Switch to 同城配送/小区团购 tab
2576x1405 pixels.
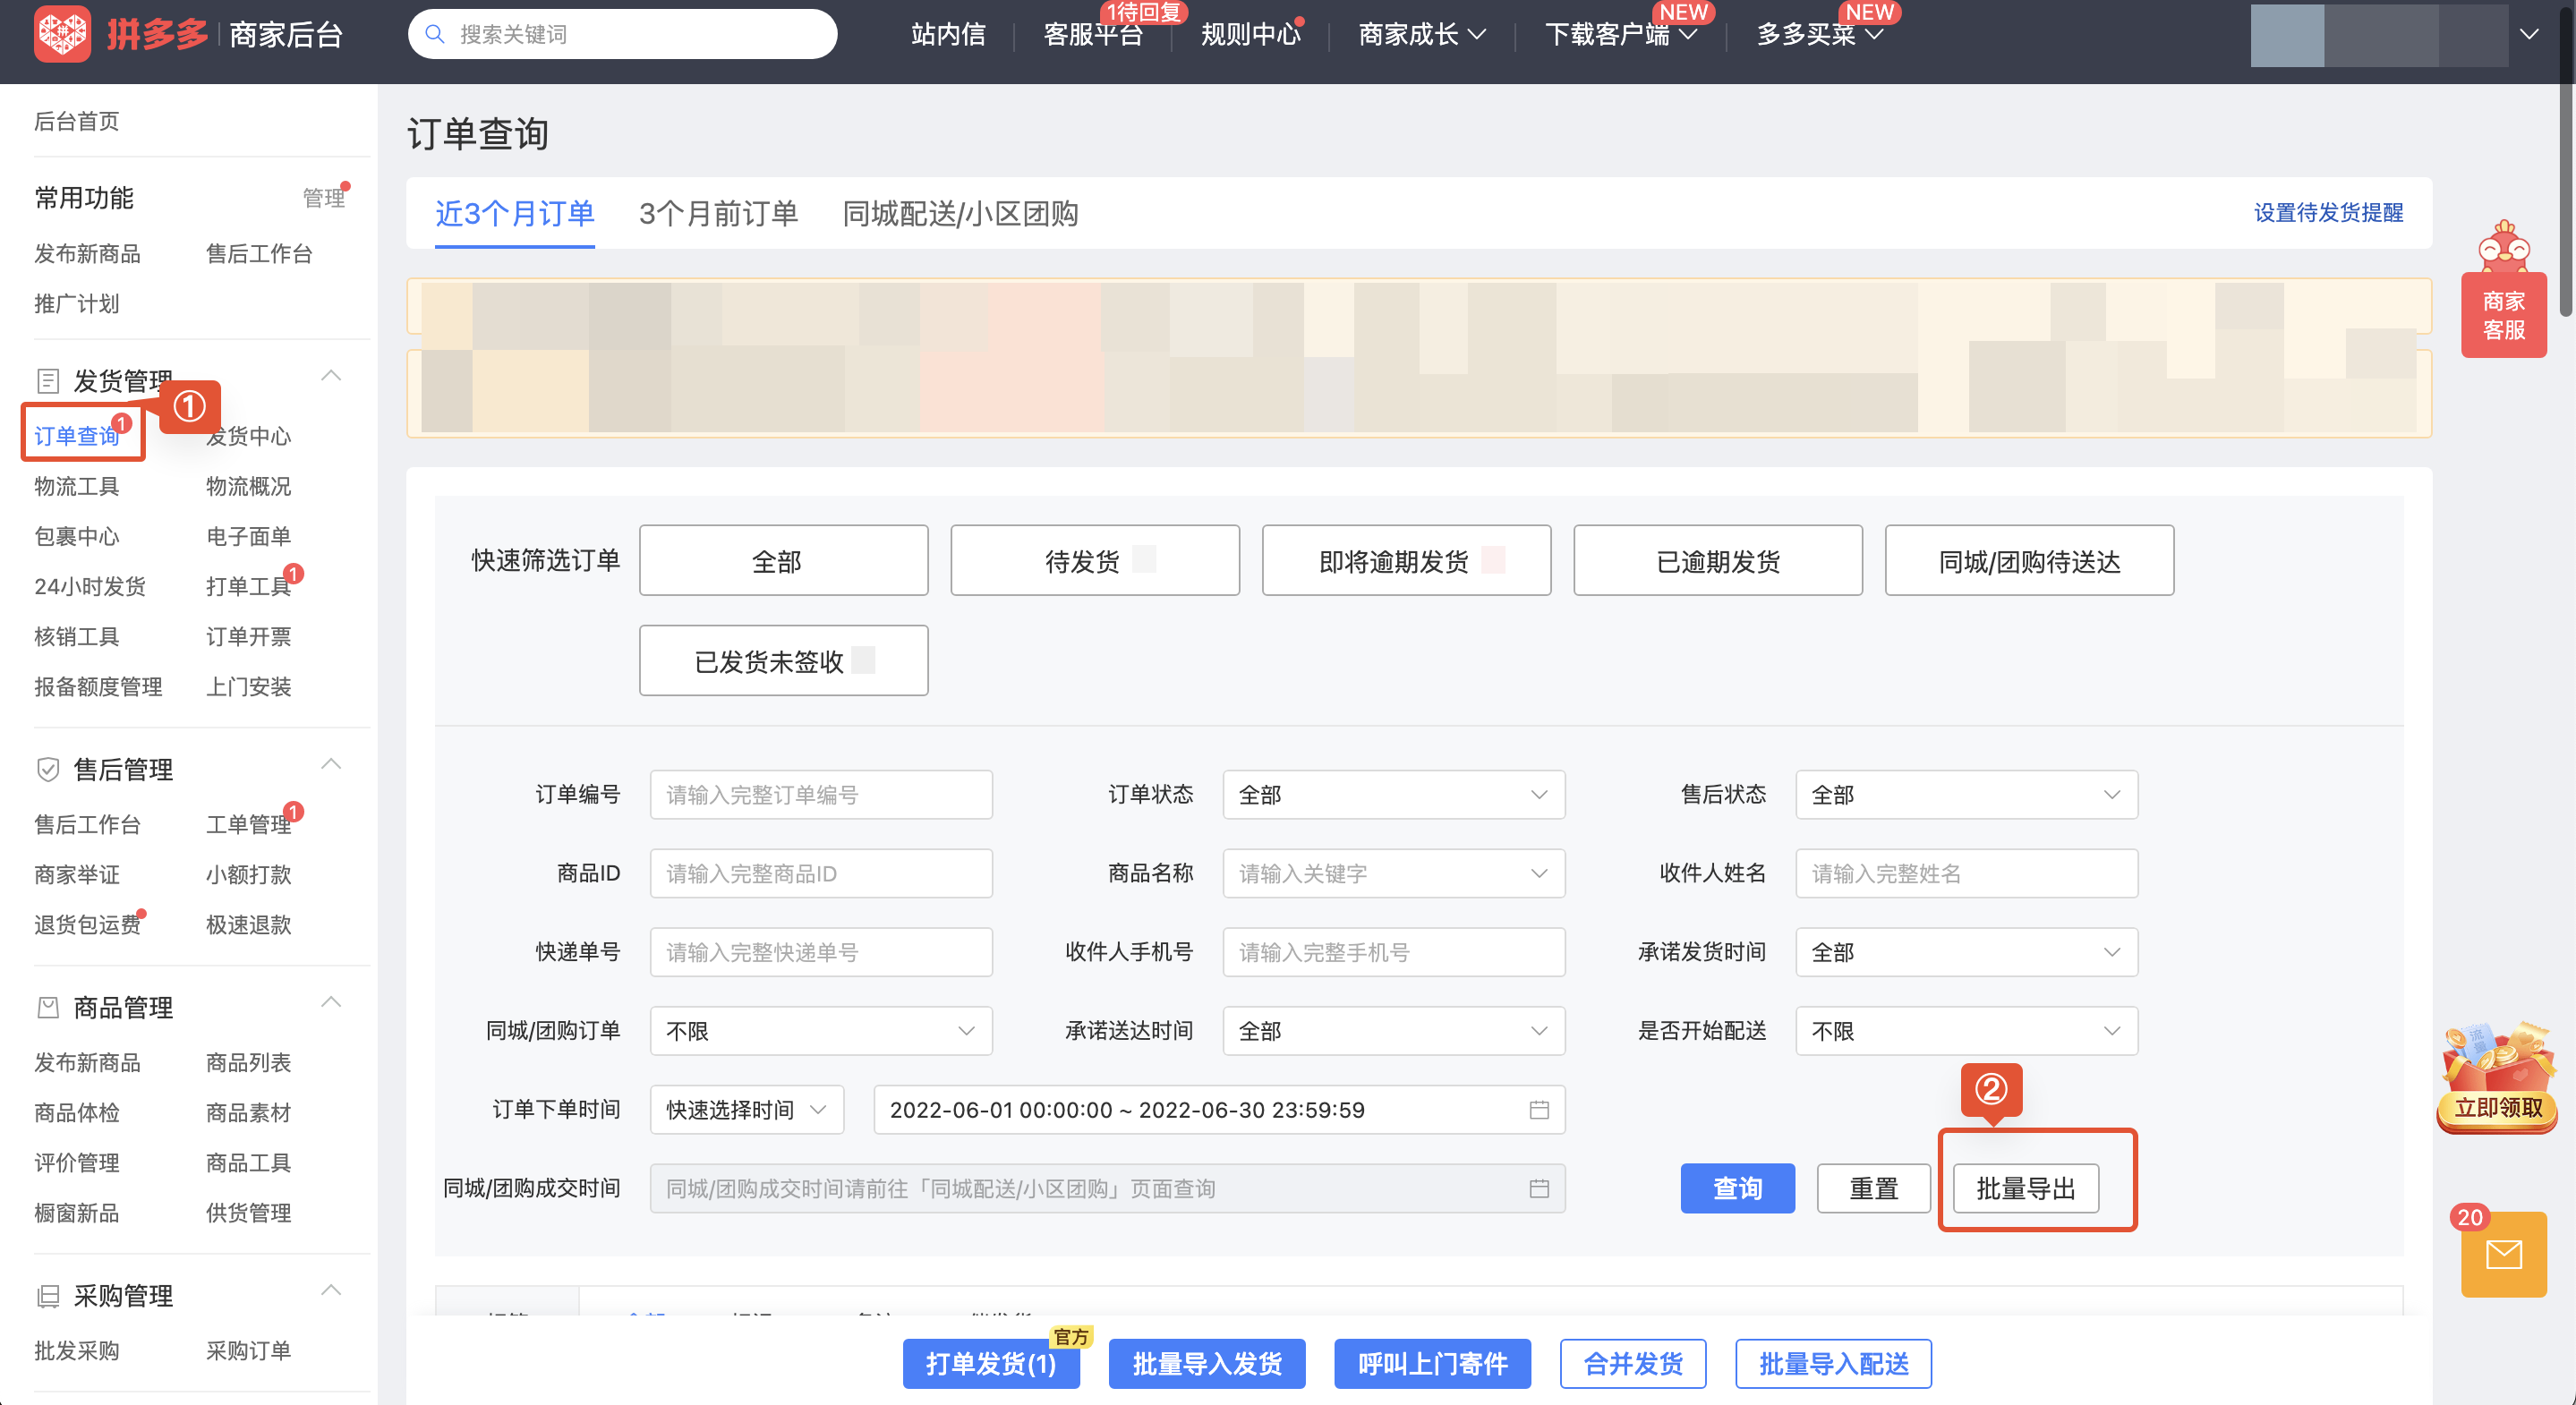(x=960, y=213)
